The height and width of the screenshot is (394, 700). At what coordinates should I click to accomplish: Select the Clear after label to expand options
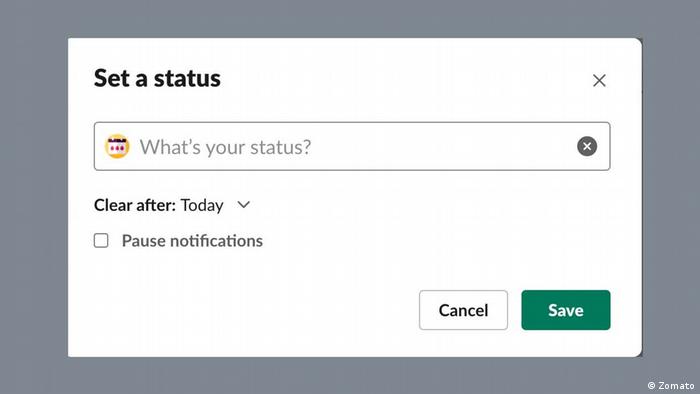[135, 205]
